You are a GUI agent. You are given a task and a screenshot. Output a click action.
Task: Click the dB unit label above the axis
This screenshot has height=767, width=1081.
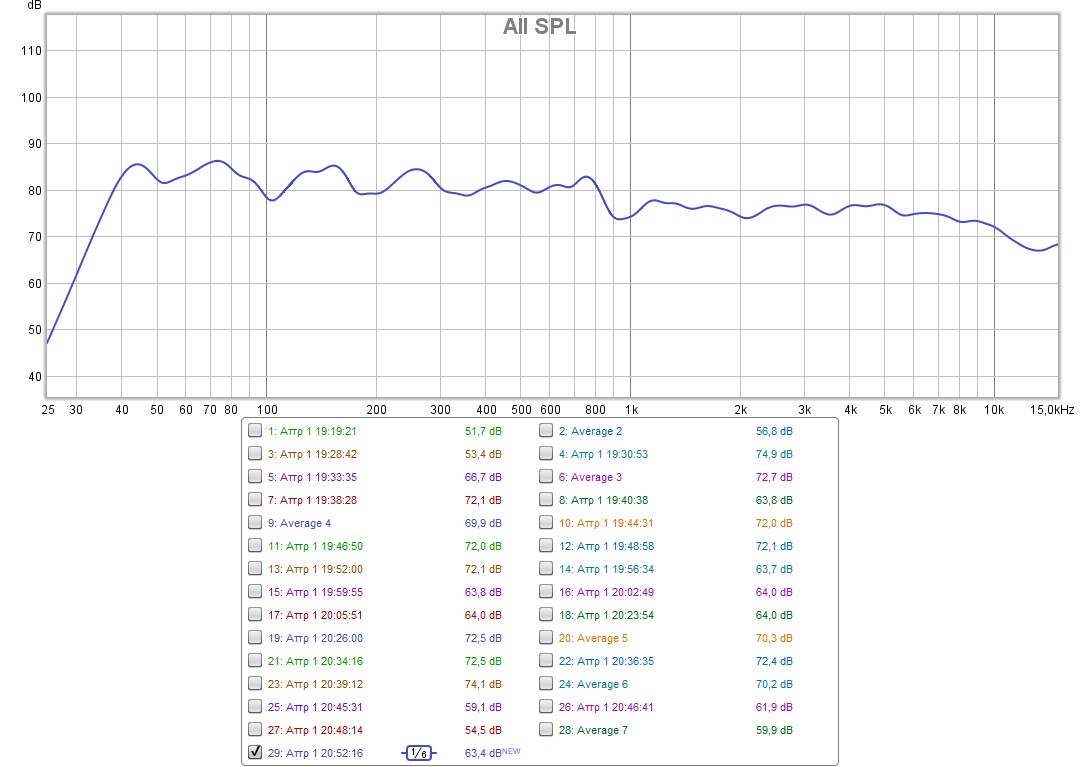tap(35, 6)
